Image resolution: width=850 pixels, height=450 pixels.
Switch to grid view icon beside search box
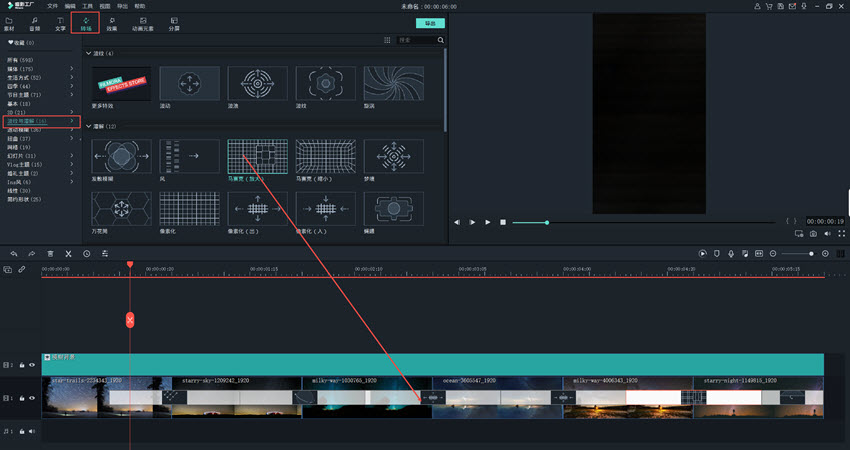(387, 40)
